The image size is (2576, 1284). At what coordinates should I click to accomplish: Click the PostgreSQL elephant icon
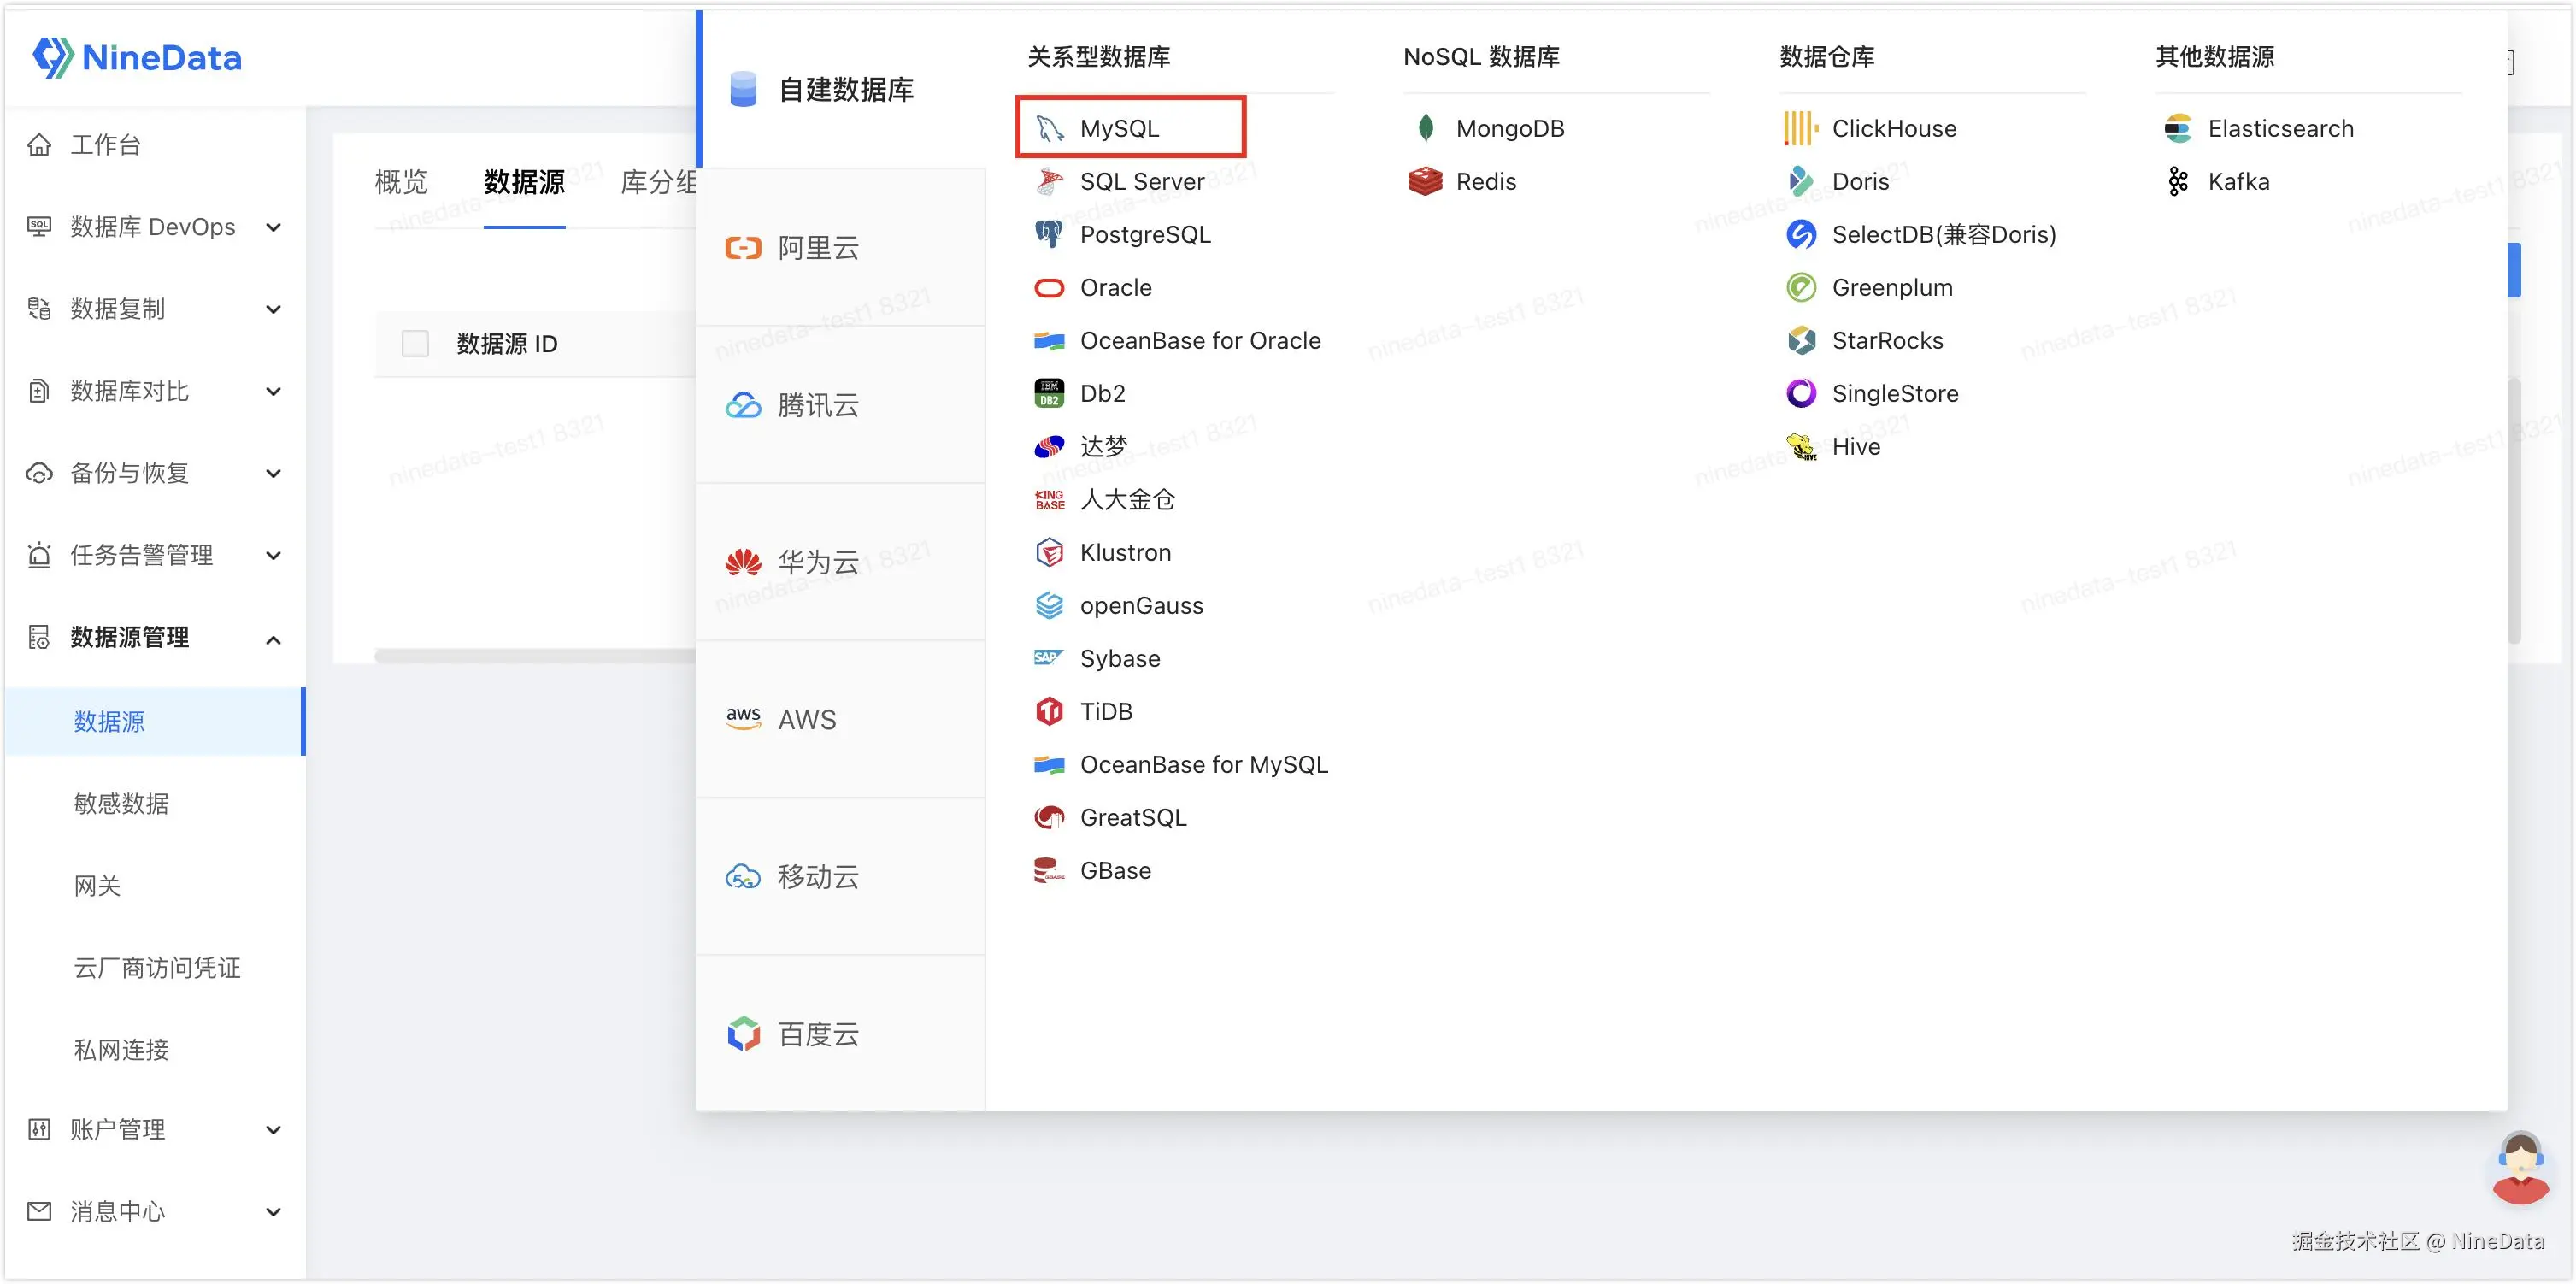(x=1049, y=234)
